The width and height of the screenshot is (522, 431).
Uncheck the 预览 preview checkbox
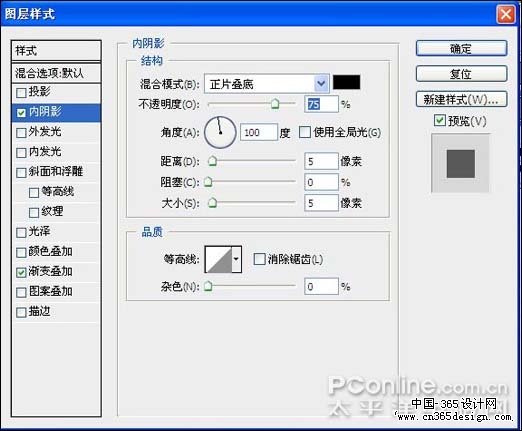(439, 120)
